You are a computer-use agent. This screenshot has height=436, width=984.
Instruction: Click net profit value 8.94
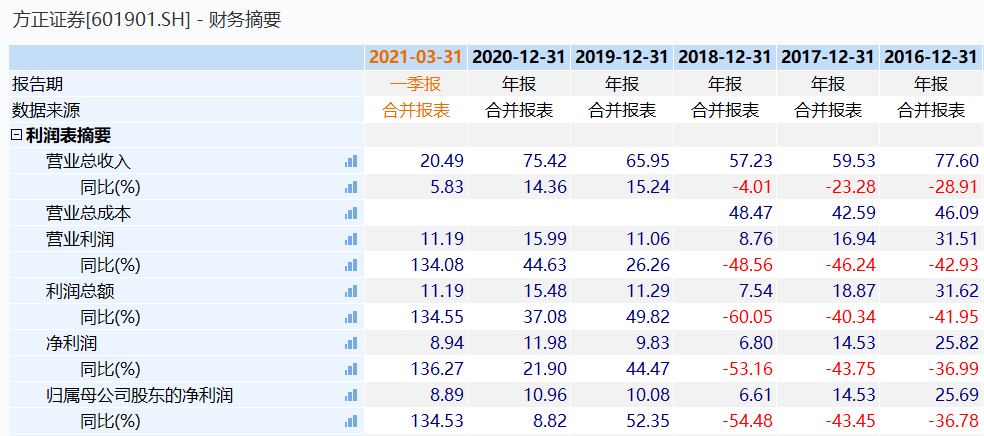(446, 343)
